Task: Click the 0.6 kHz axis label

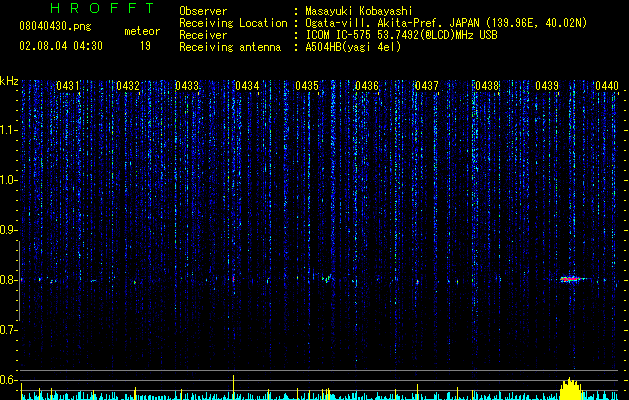Action: point(8,380)
